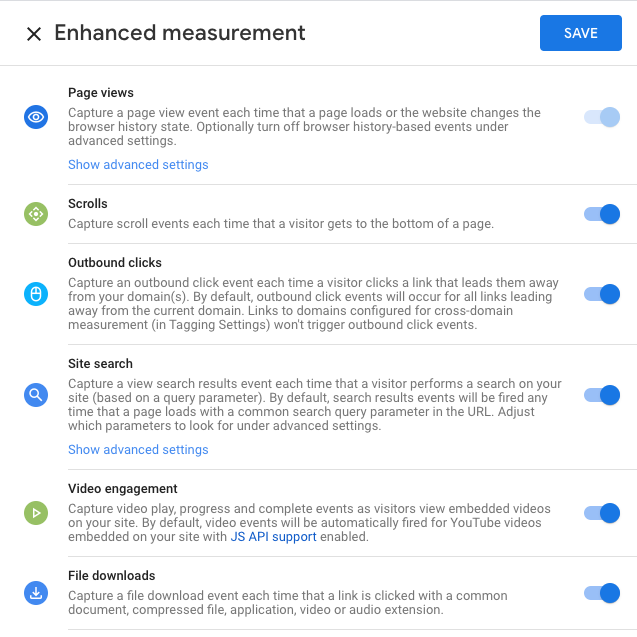This screenshot has height=637, width=637.
Task: Select the File downloads heading
Action: pos(112,576)
